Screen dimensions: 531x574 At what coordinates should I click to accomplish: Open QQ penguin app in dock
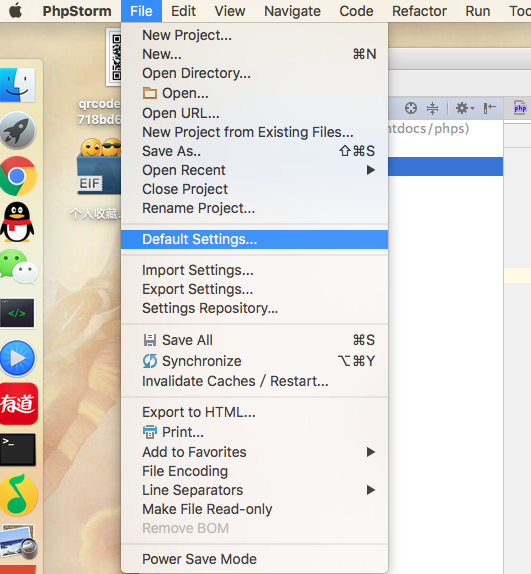17,222
